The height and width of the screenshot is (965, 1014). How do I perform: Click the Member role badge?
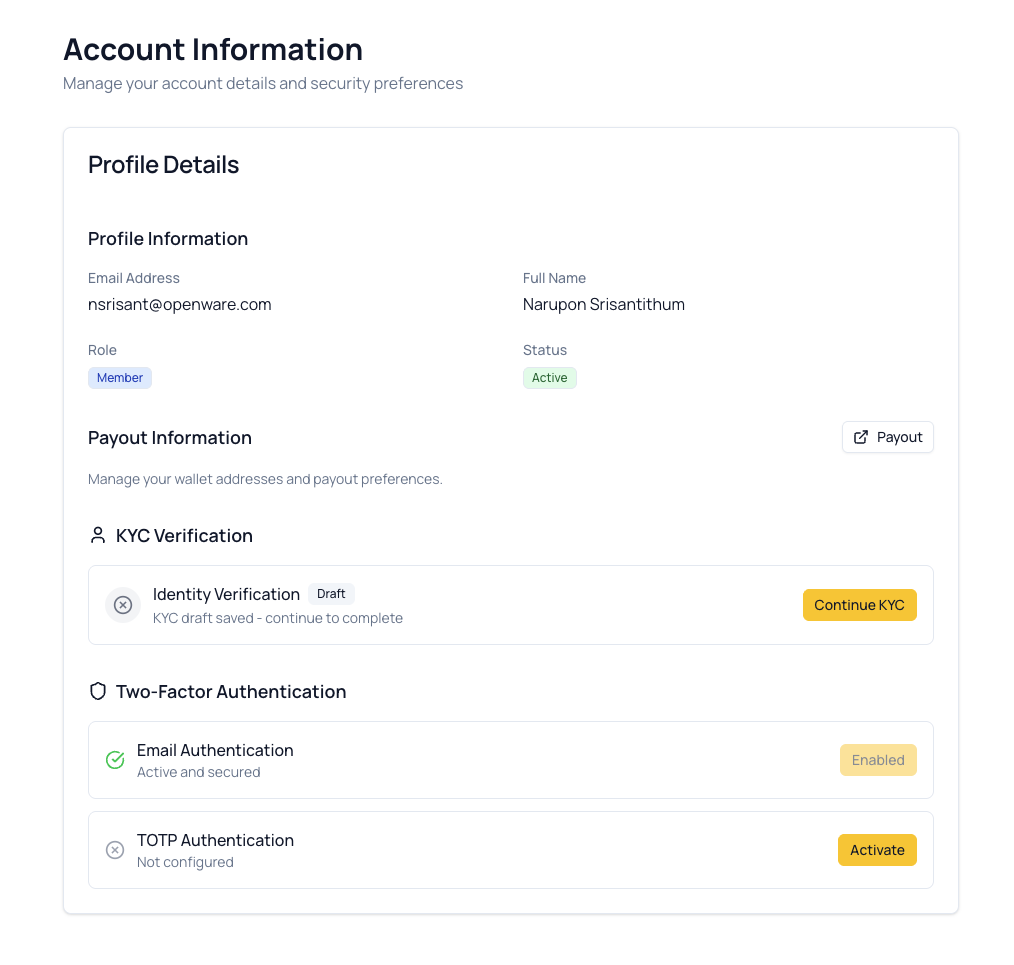120,377
